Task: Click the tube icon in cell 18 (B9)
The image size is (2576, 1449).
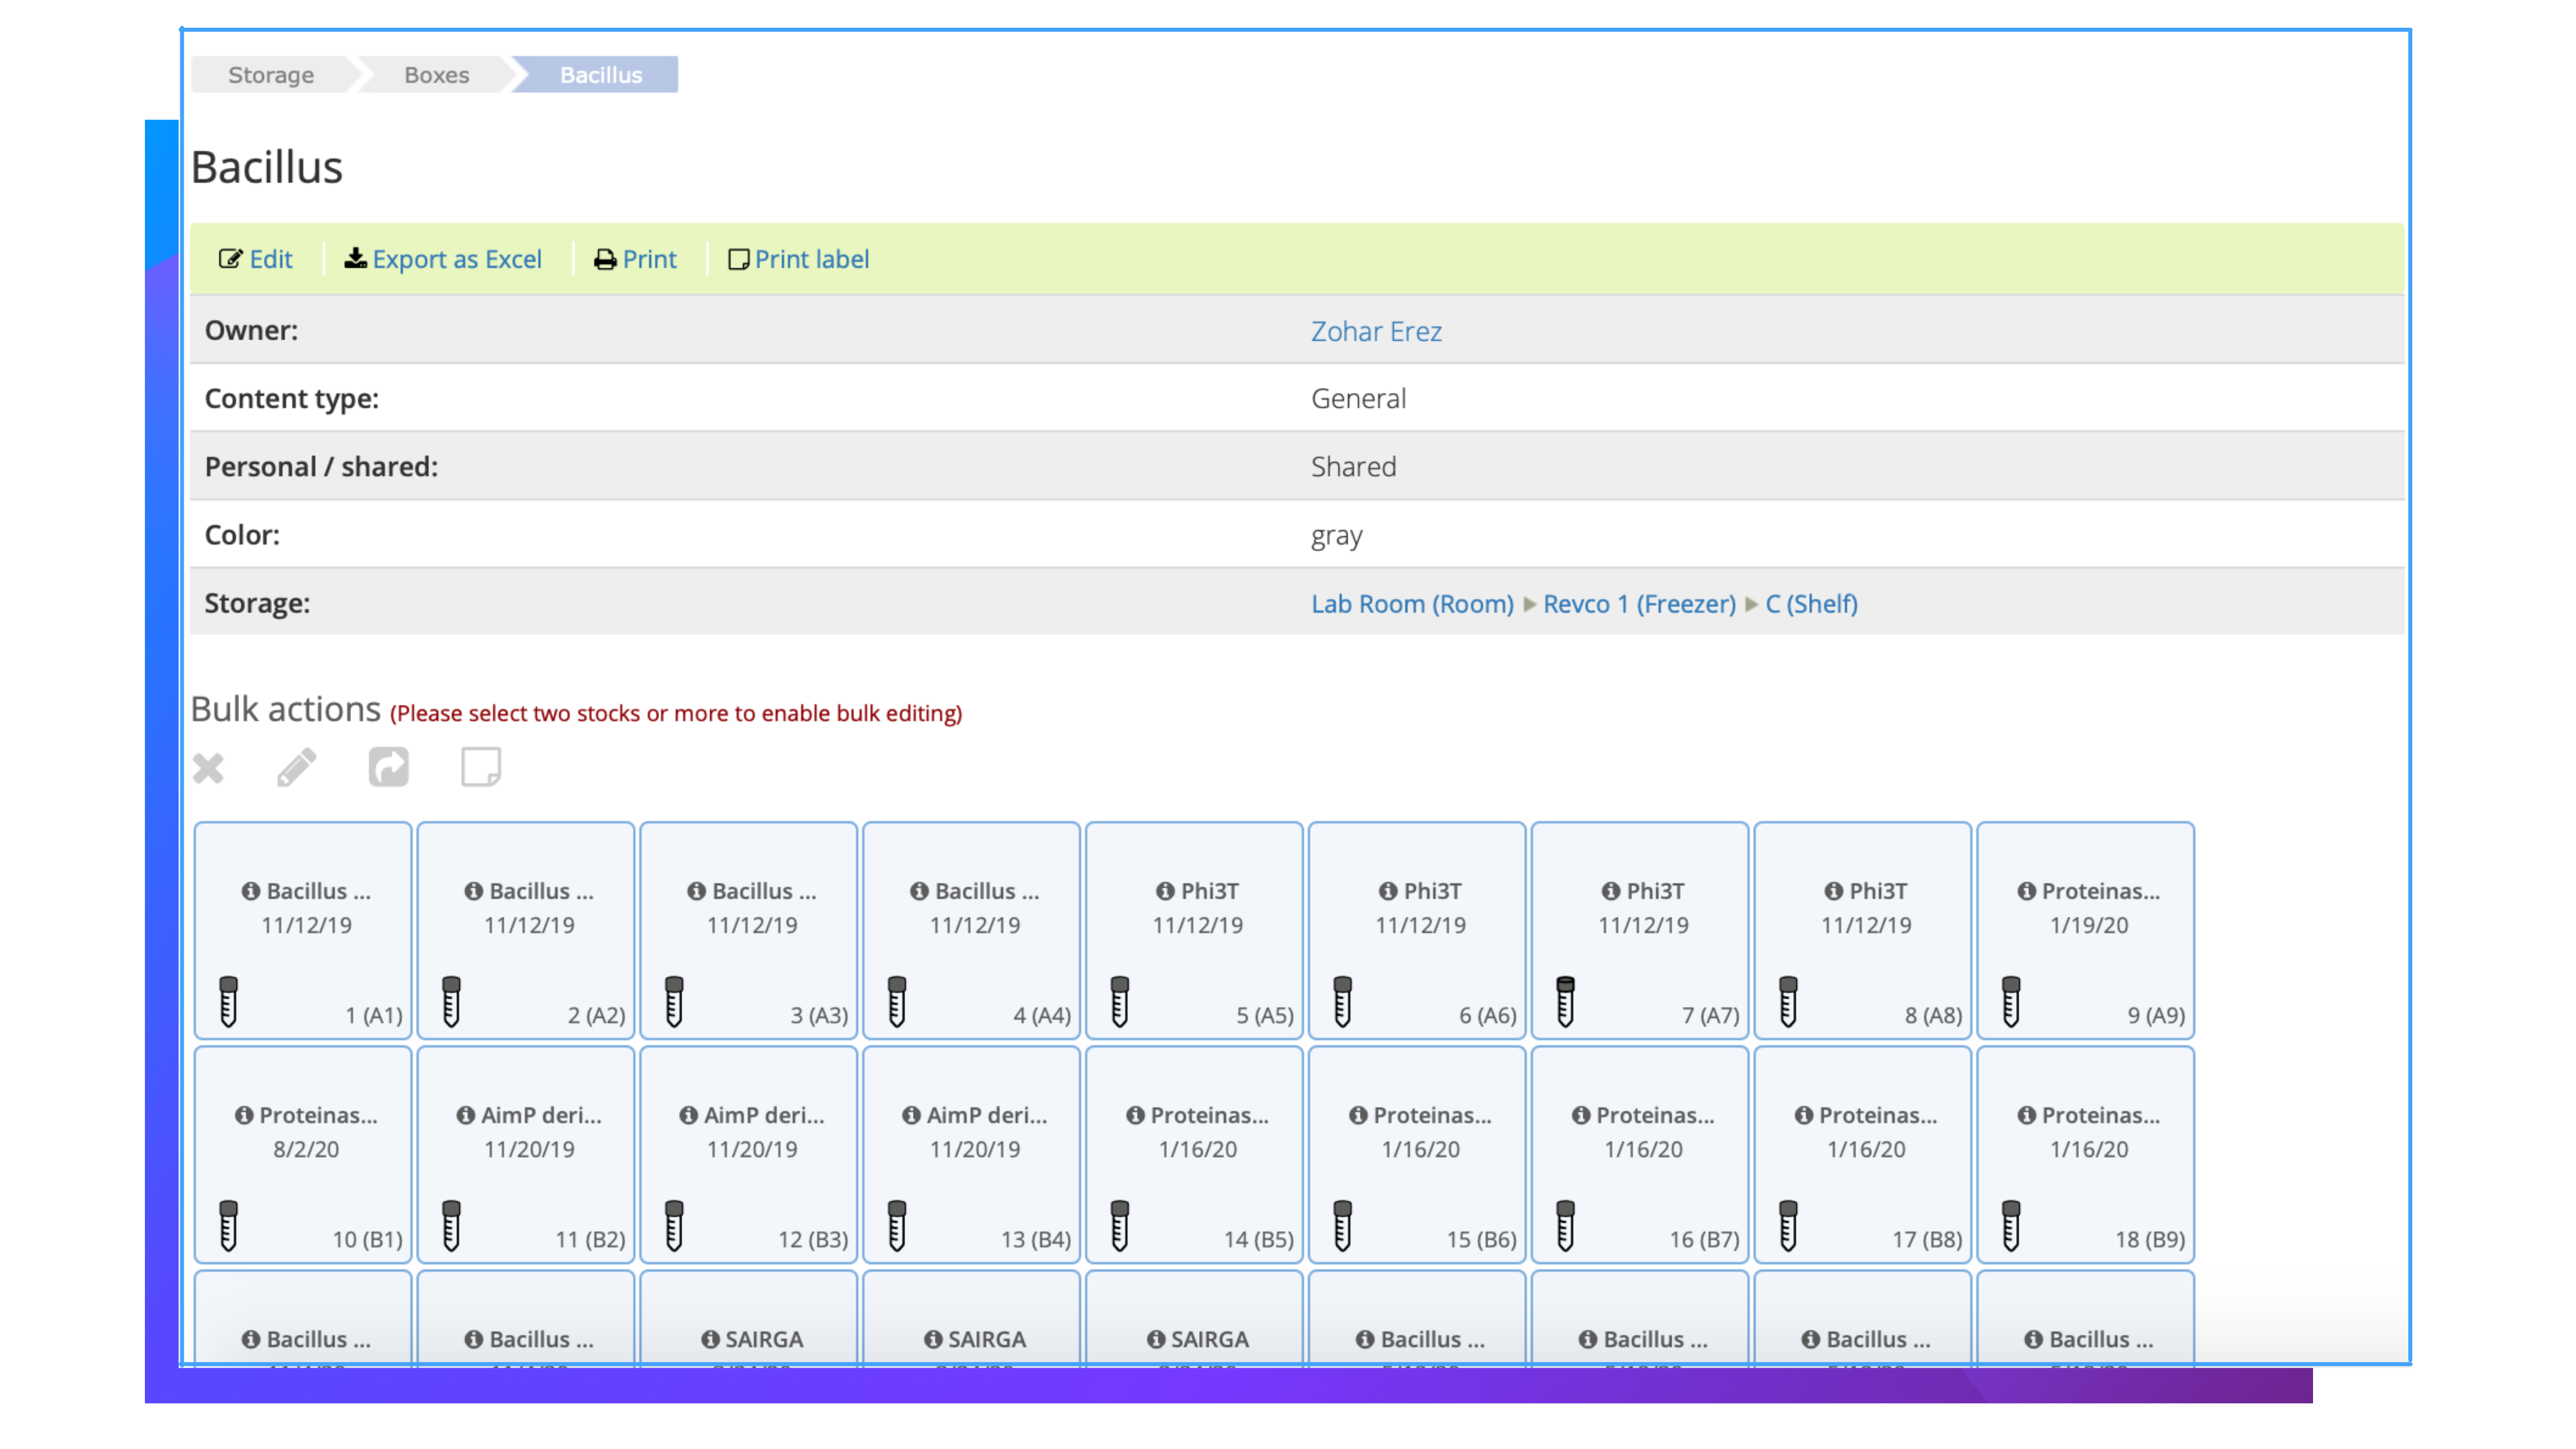Action: pyautogui.click(x=2011, y=1225)
